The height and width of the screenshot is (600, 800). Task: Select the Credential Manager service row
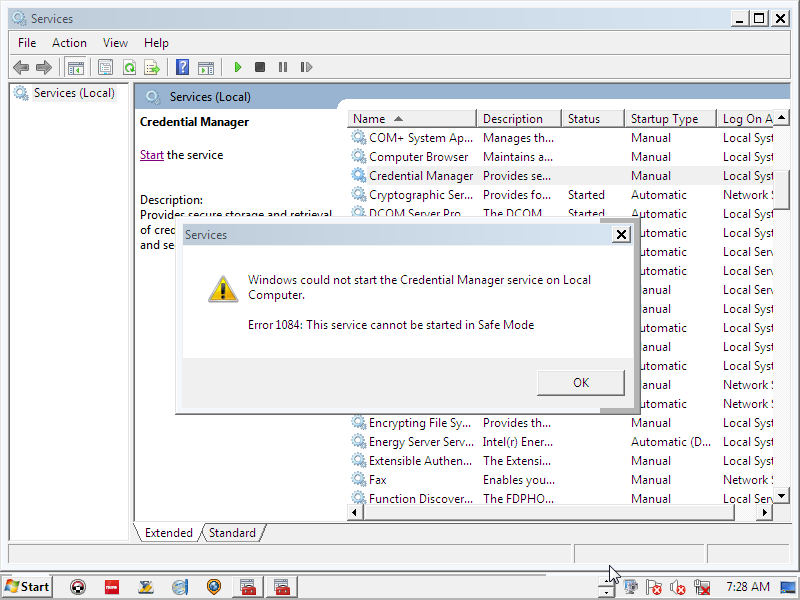coord(561,176)
